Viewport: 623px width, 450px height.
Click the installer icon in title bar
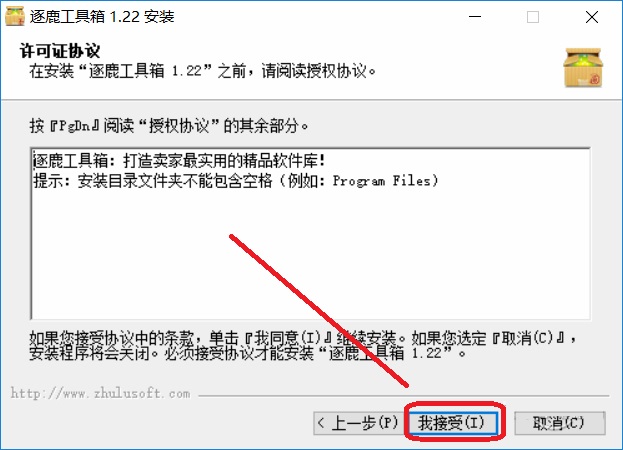(x=14, y=16)
